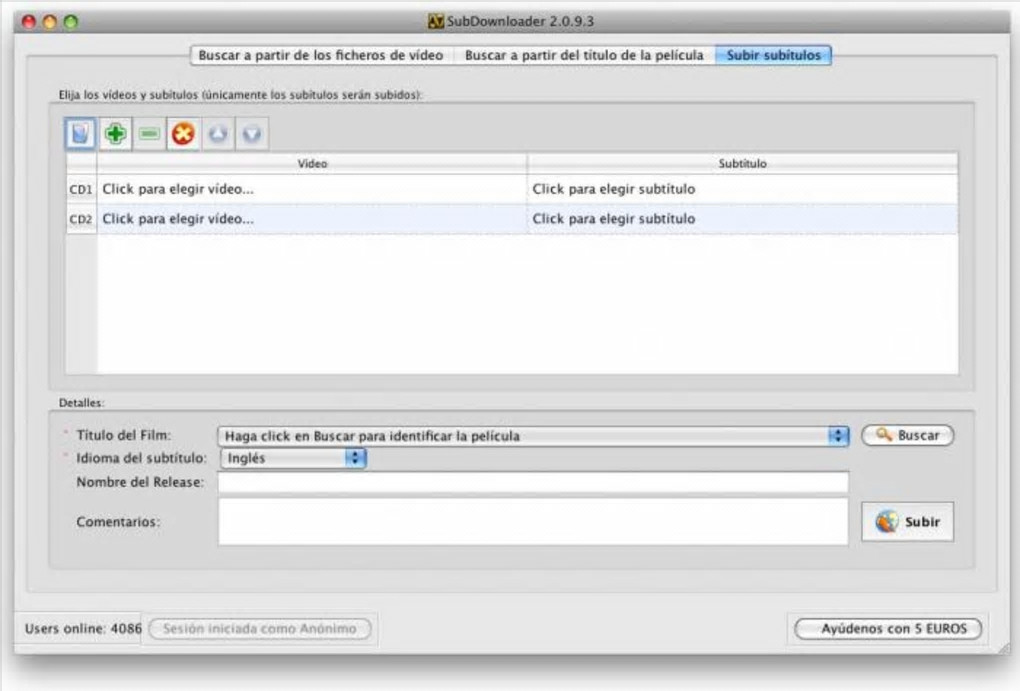Choose video for CD1 row

(312, 189)
